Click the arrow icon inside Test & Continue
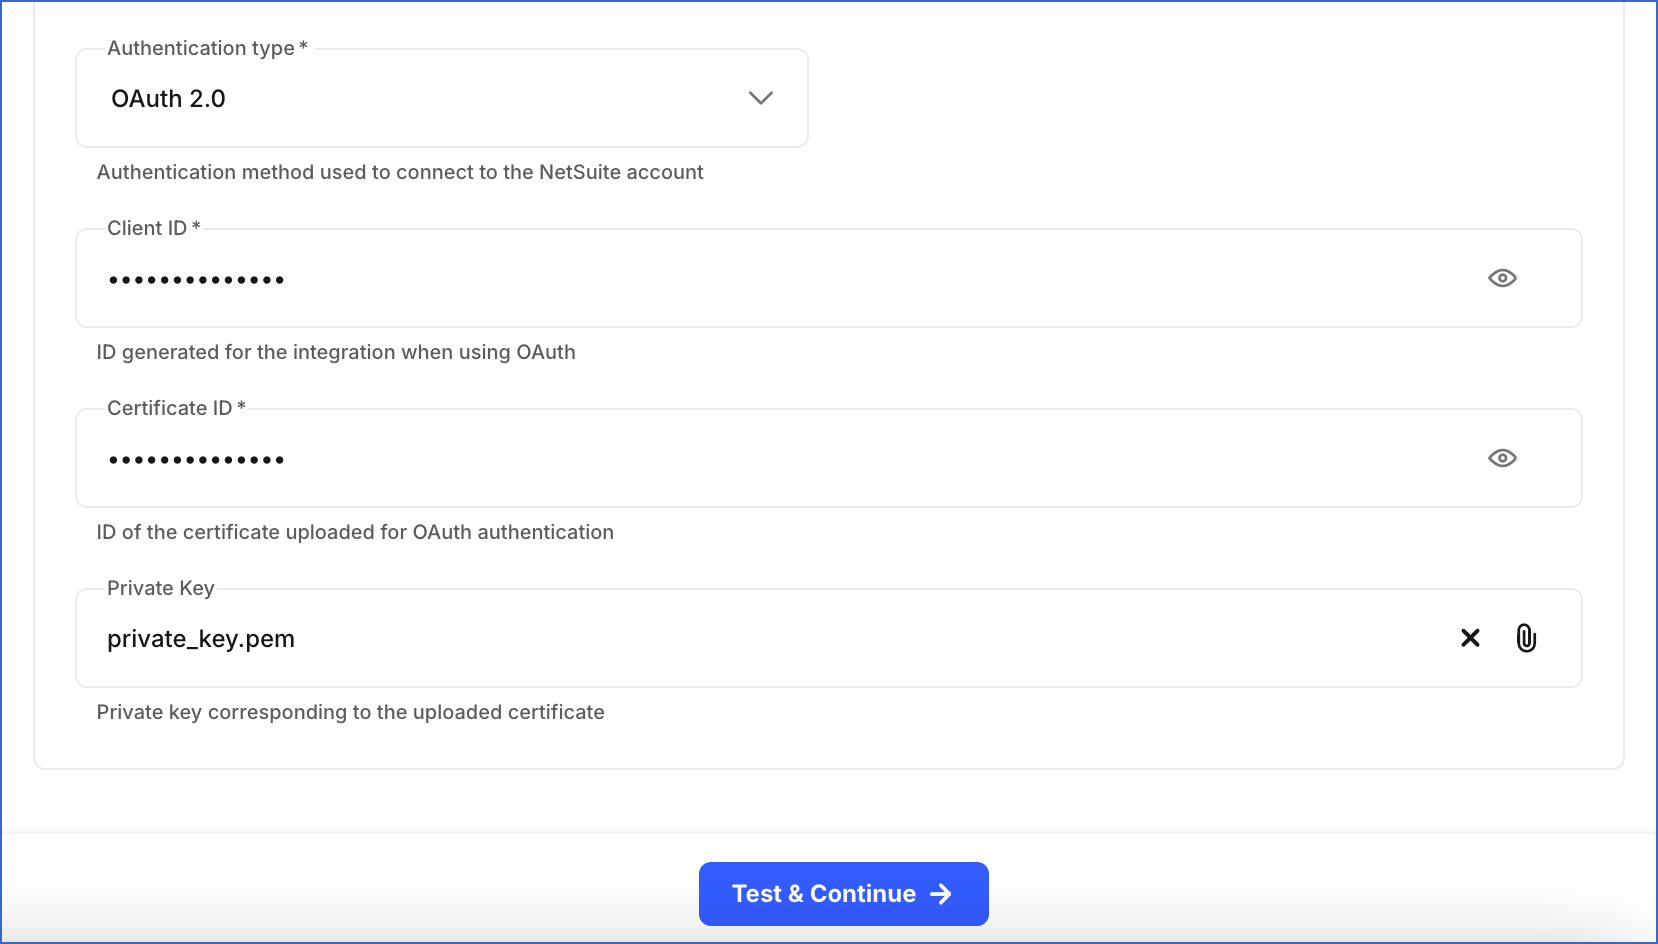This screenshot has height=944, width=1658. (941, 894)
